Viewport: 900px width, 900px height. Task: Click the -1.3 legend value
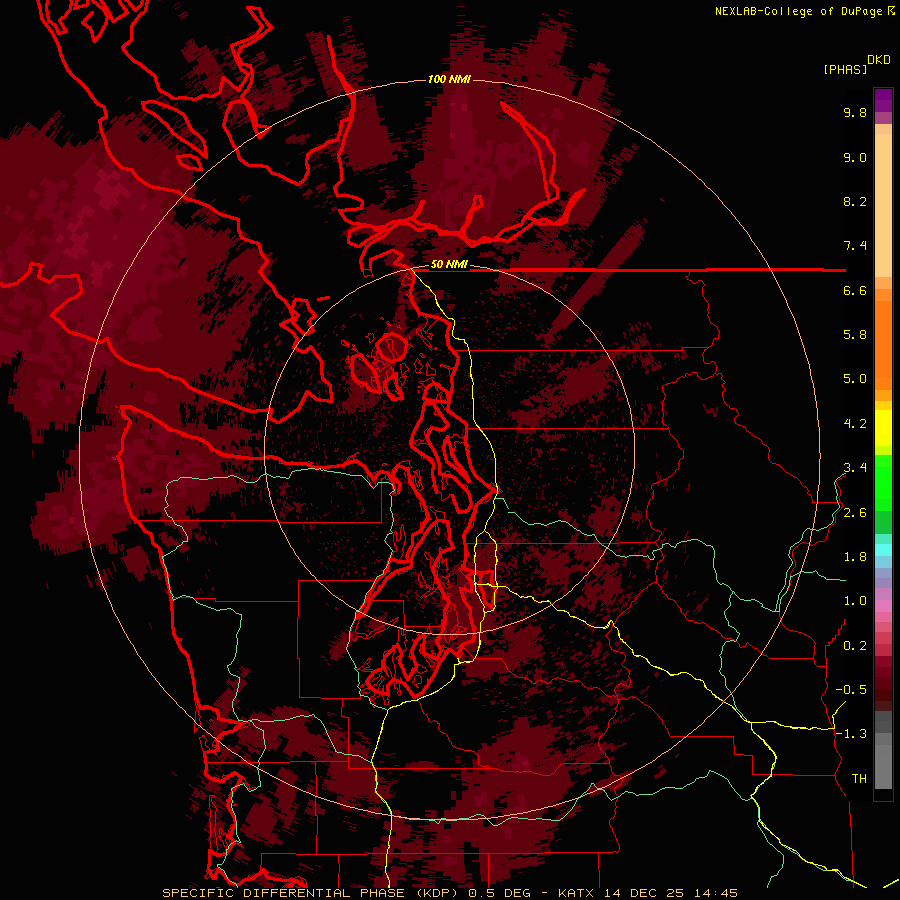(851, 734)
